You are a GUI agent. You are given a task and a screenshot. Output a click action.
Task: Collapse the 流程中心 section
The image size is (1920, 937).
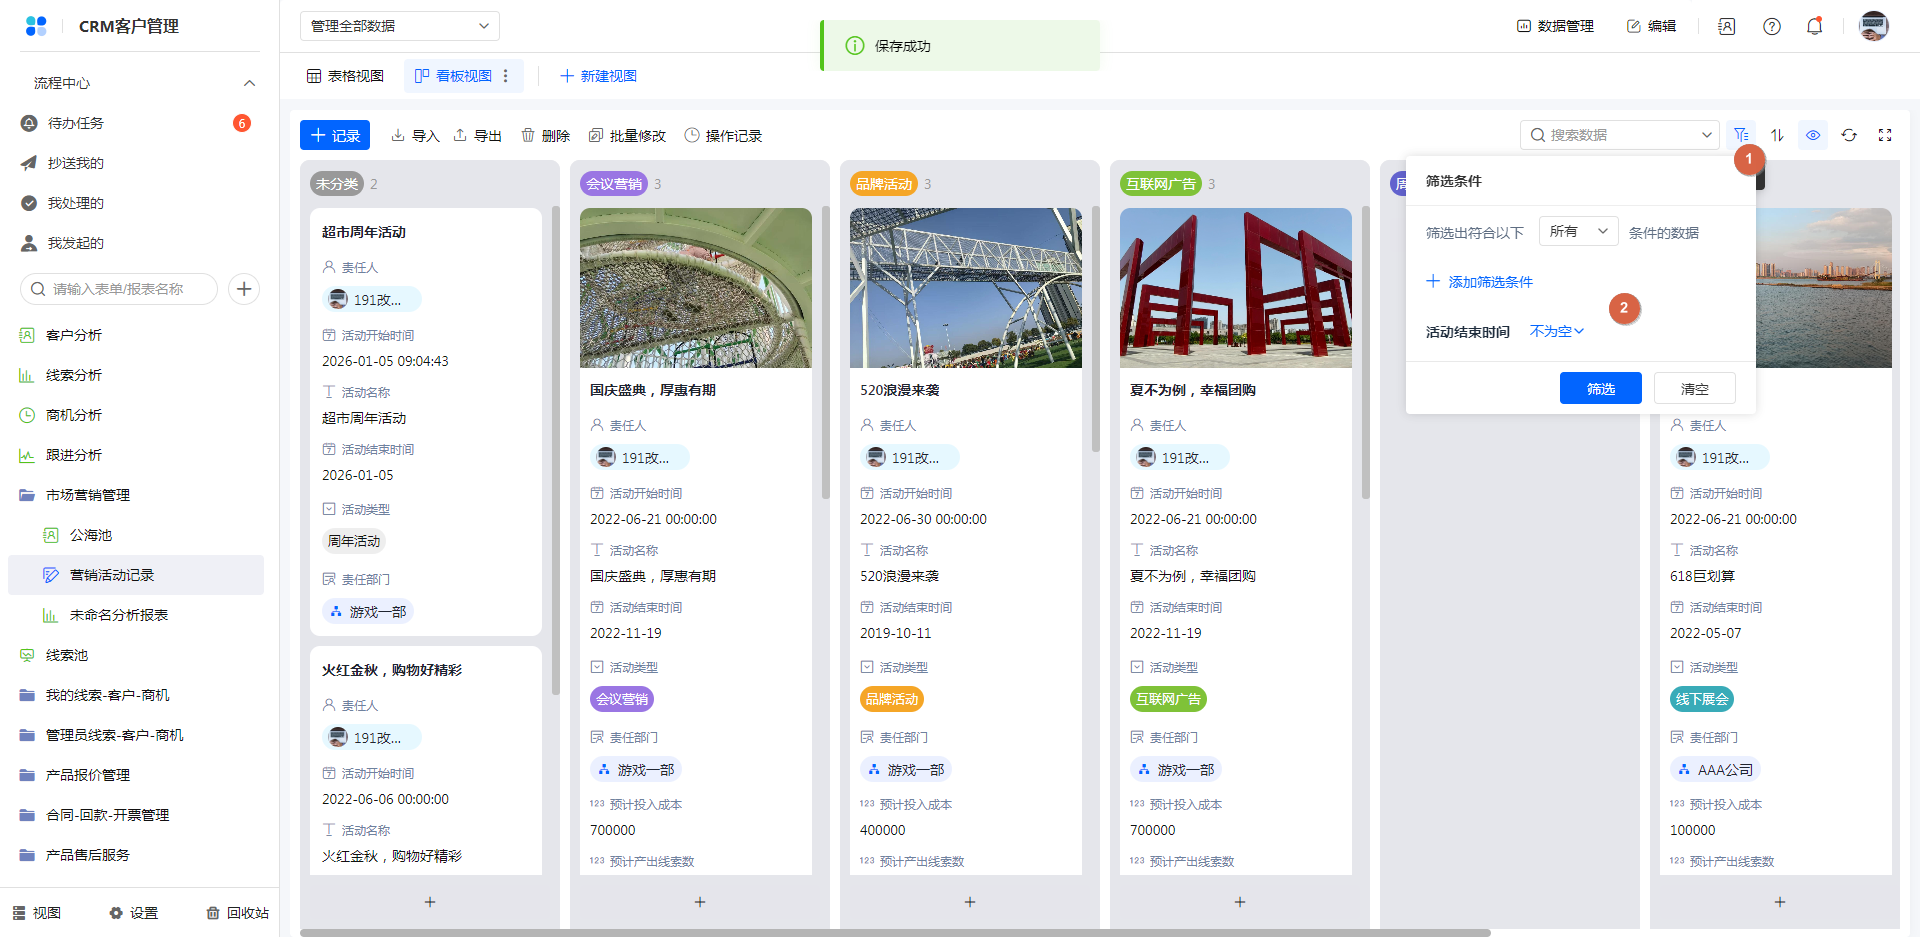click(x=249, y=83)
